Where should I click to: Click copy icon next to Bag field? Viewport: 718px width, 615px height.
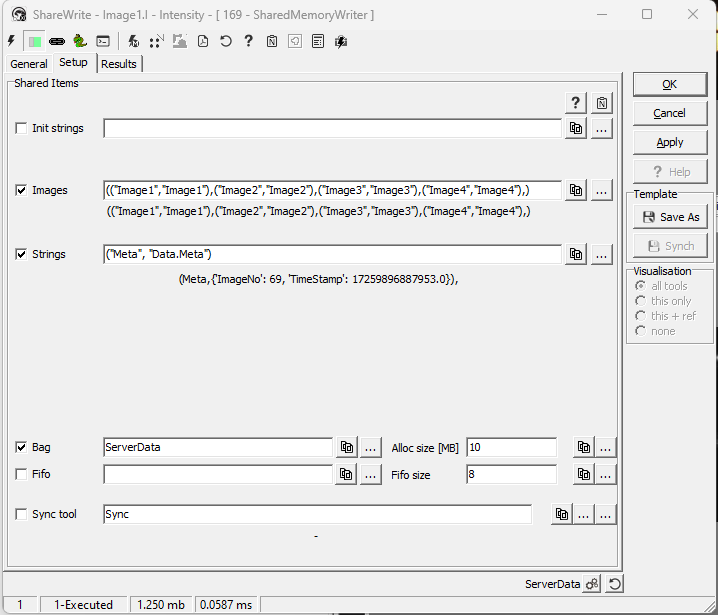pyautogui.click(x=347, y=447)
